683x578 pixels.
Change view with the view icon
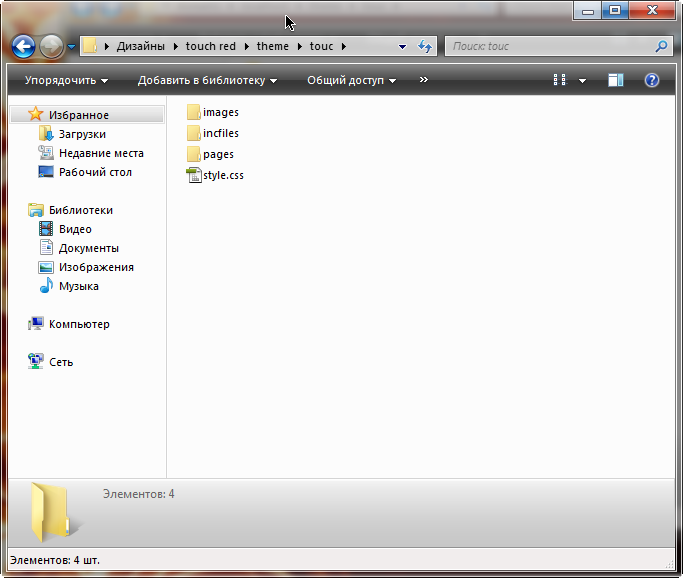[560, 80]
